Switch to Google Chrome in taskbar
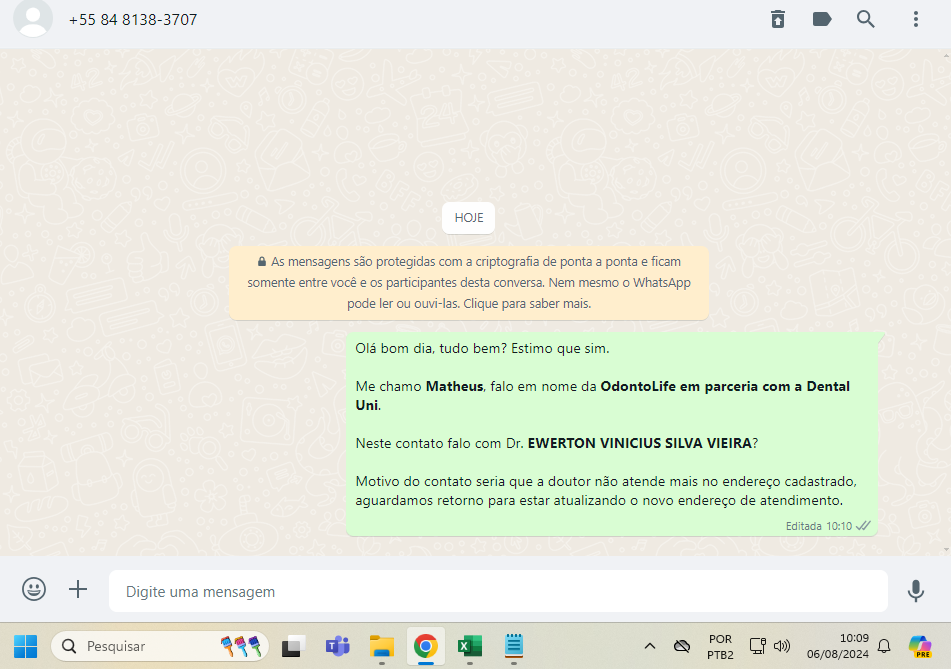The height and width of the screenshot is (669, 951). pos(426,647)
